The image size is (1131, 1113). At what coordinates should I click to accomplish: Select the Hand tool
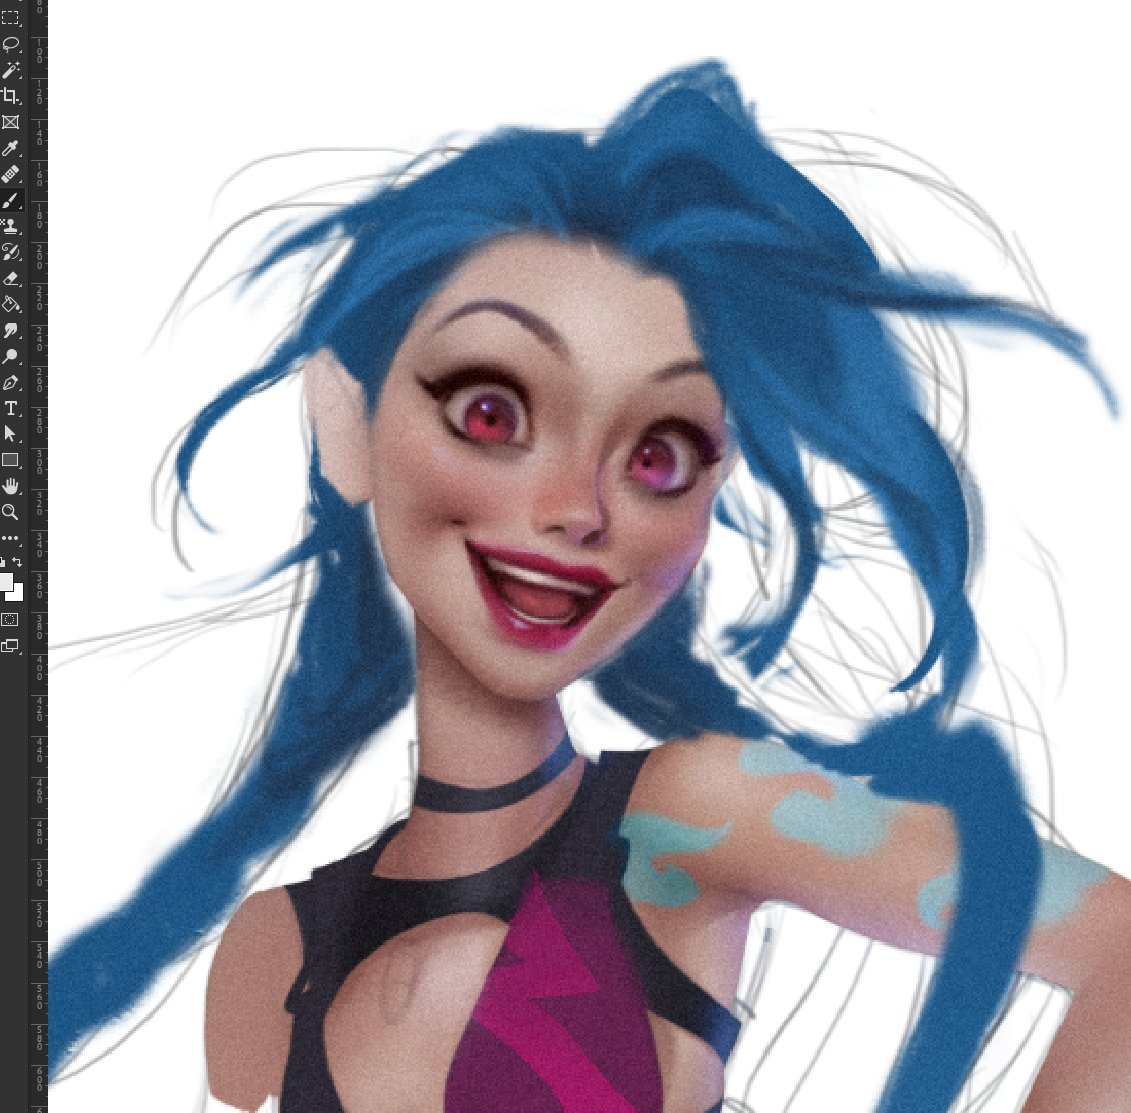[x=10, y=486]
